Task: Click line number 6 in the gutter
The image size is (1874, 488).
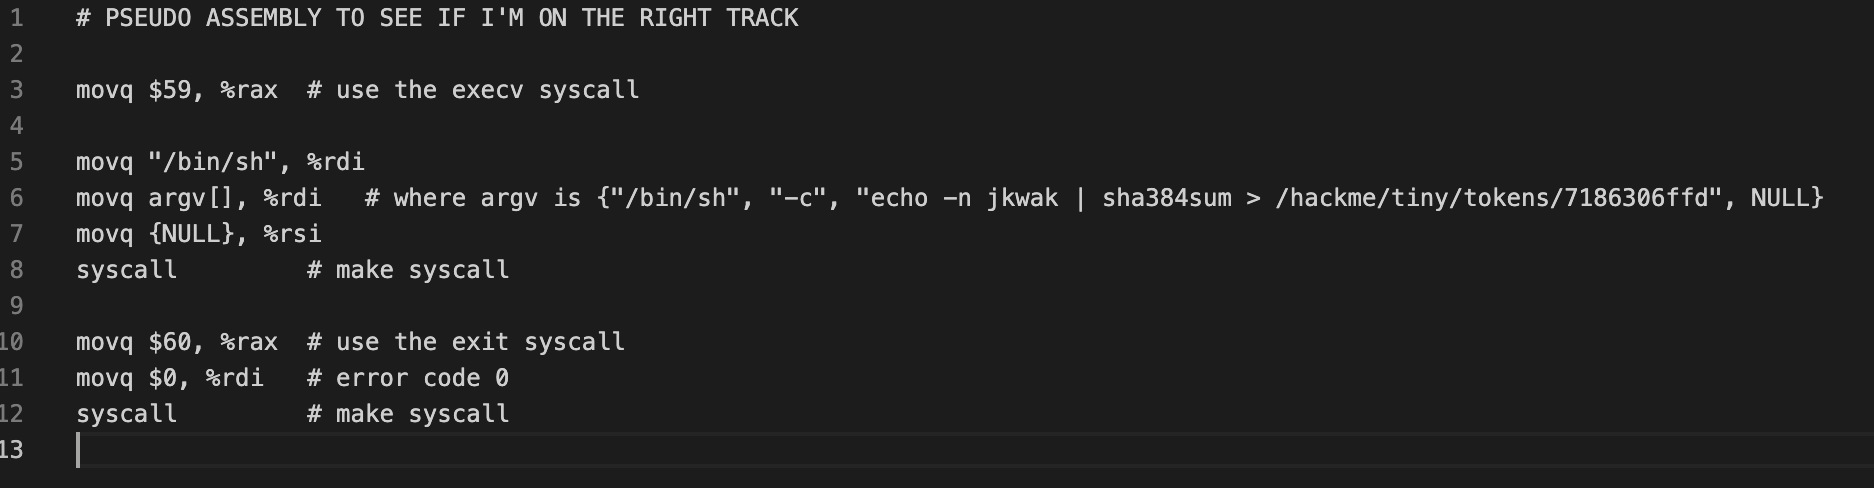Action: [16, 198]
